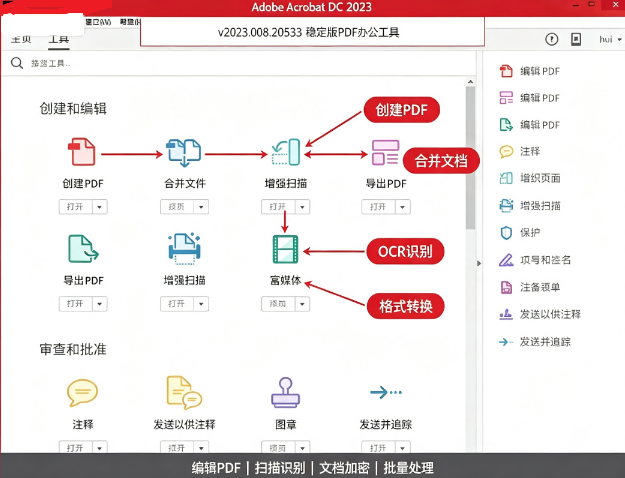Click 打开 button under green 导出PDF
Screen dimensions: 625x478
(x=75, y=304)
